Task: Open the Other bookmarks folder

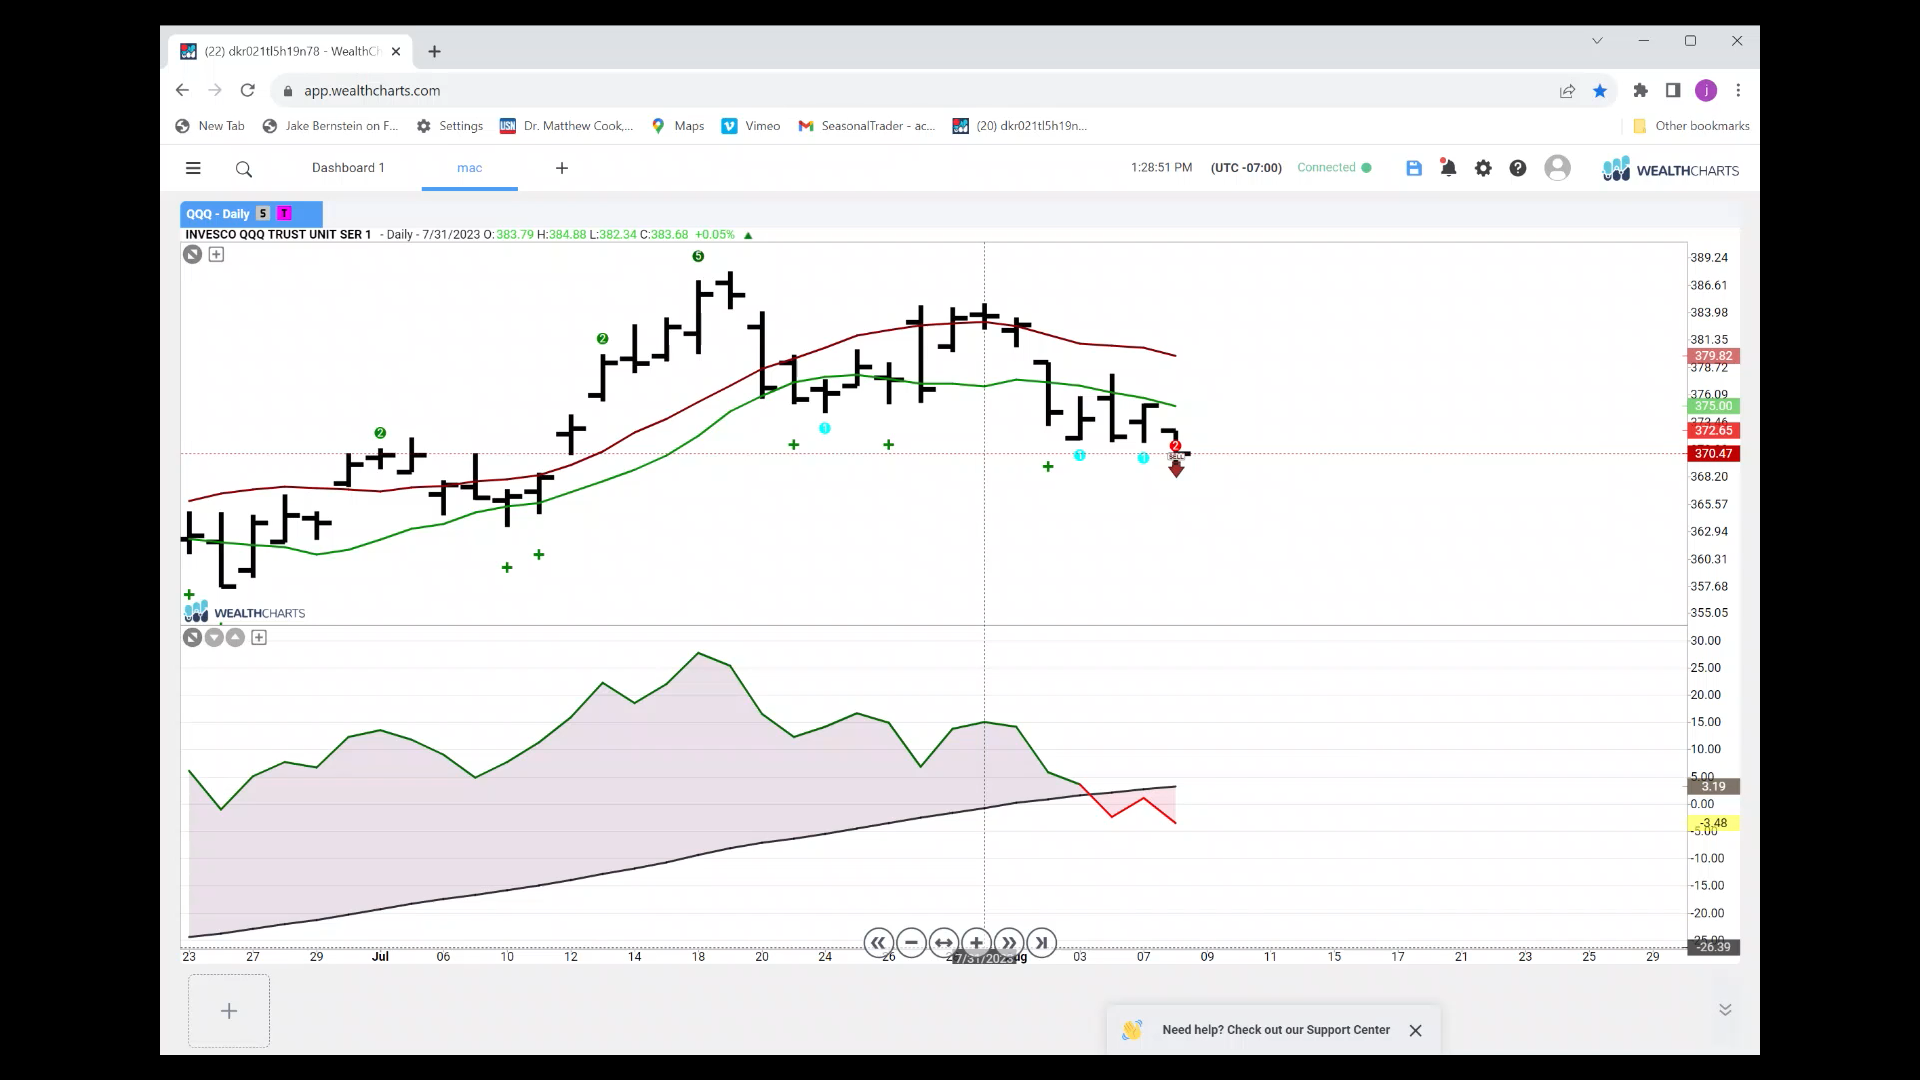Action: click(x=1691, y=126)
